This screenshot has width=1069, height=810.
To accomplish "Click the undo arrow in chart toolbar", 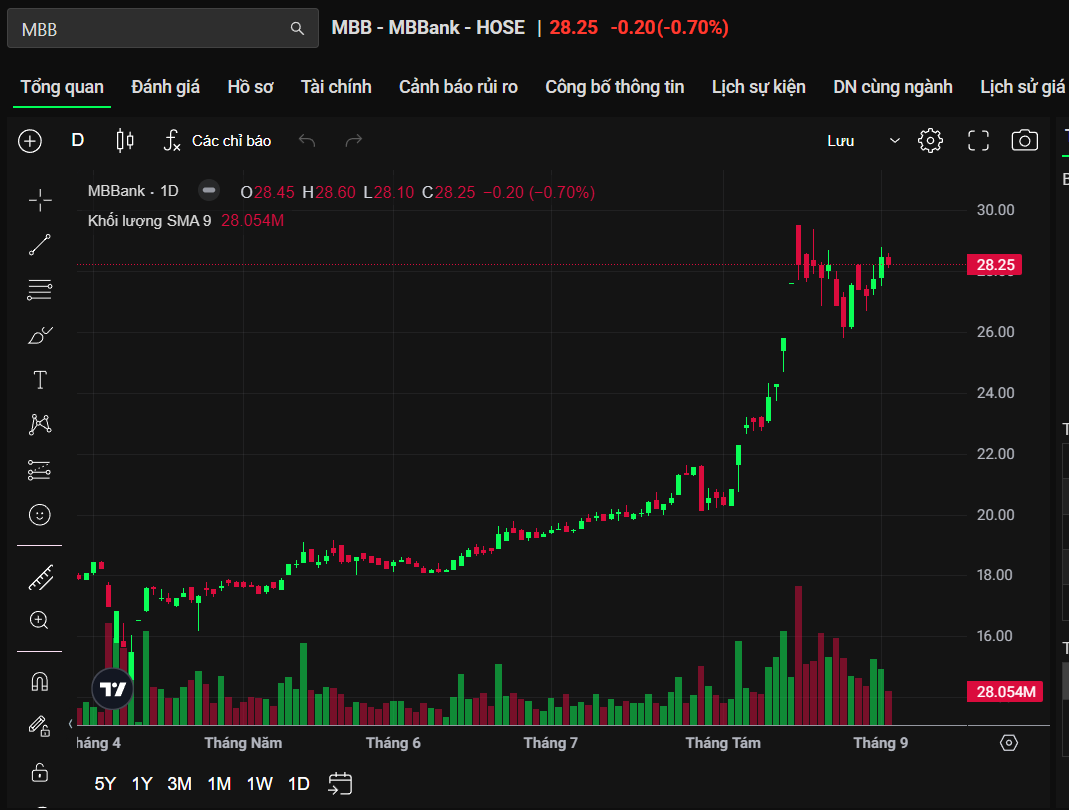I will point(307,140).
